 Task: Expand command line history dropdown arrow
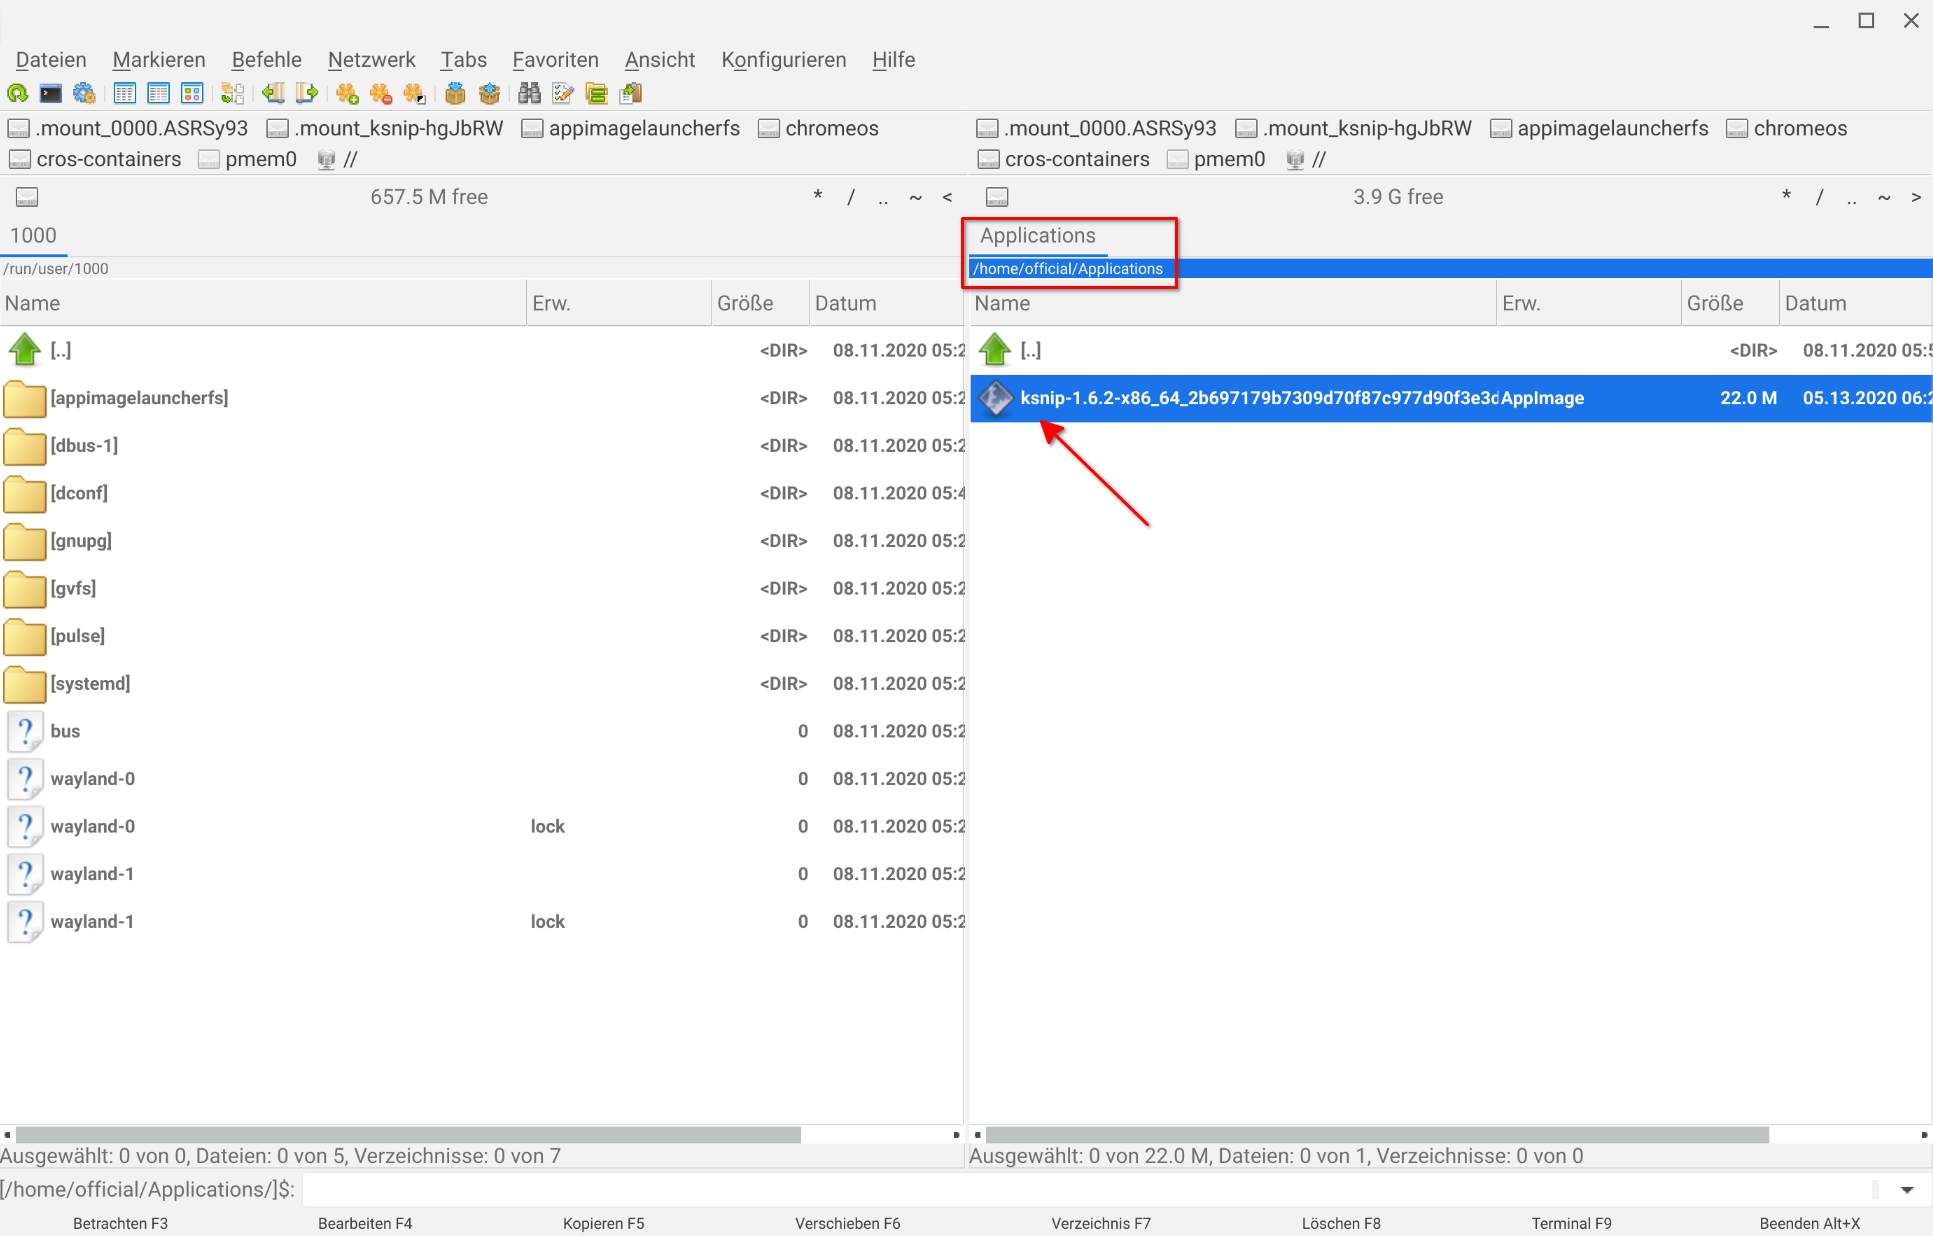pyautogui.click(x=1907, y=1190)
